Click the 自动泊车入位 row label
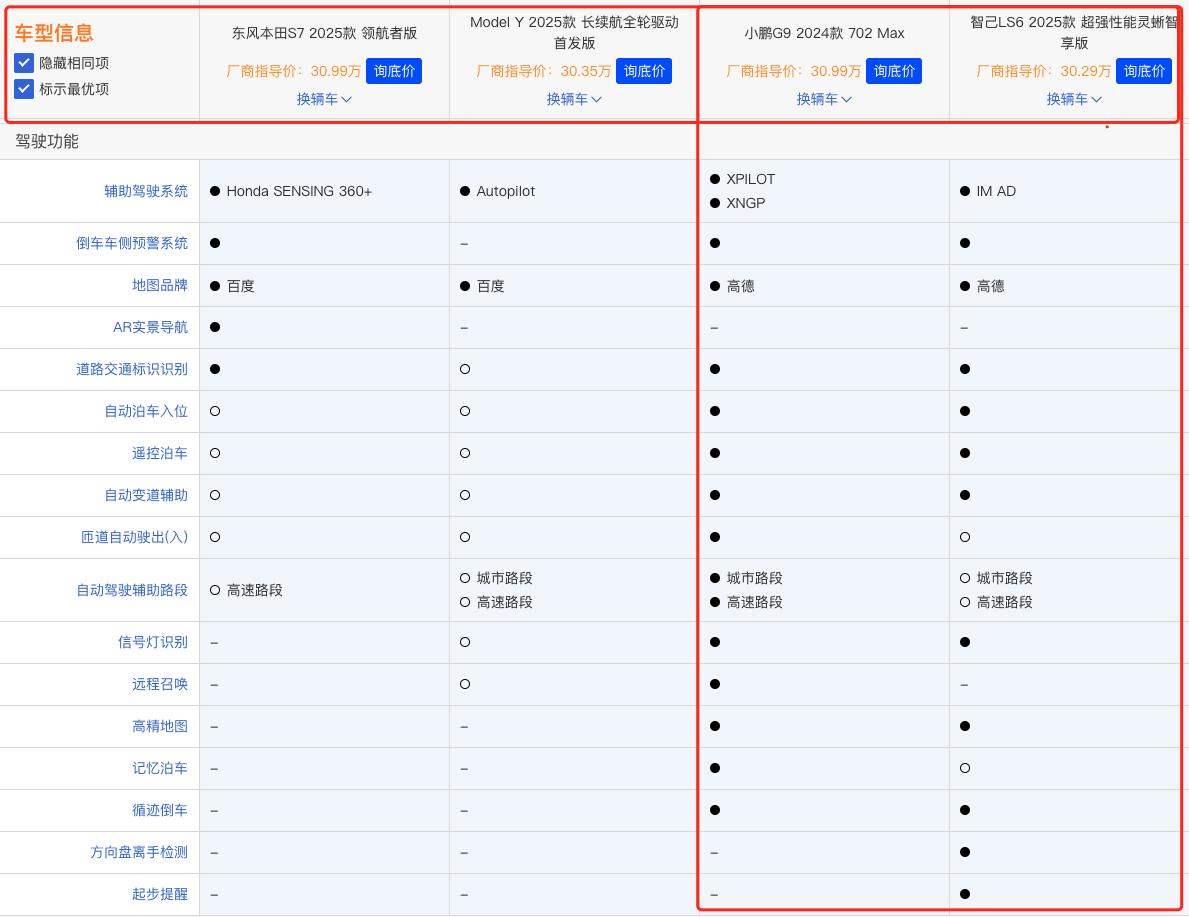 (x=146, y=411)
